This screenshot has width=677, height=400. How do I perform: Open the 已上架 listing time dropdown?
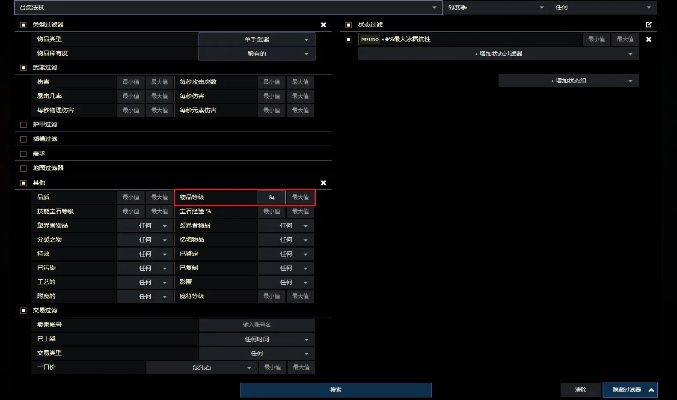(x=255, y=339)
